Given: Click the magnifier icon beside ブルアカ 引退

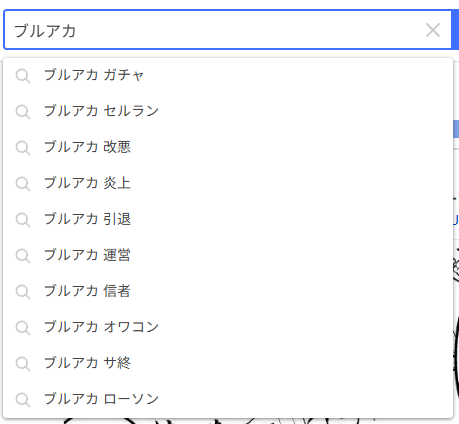Looking at the screenshot, I should tap(23, 220).
